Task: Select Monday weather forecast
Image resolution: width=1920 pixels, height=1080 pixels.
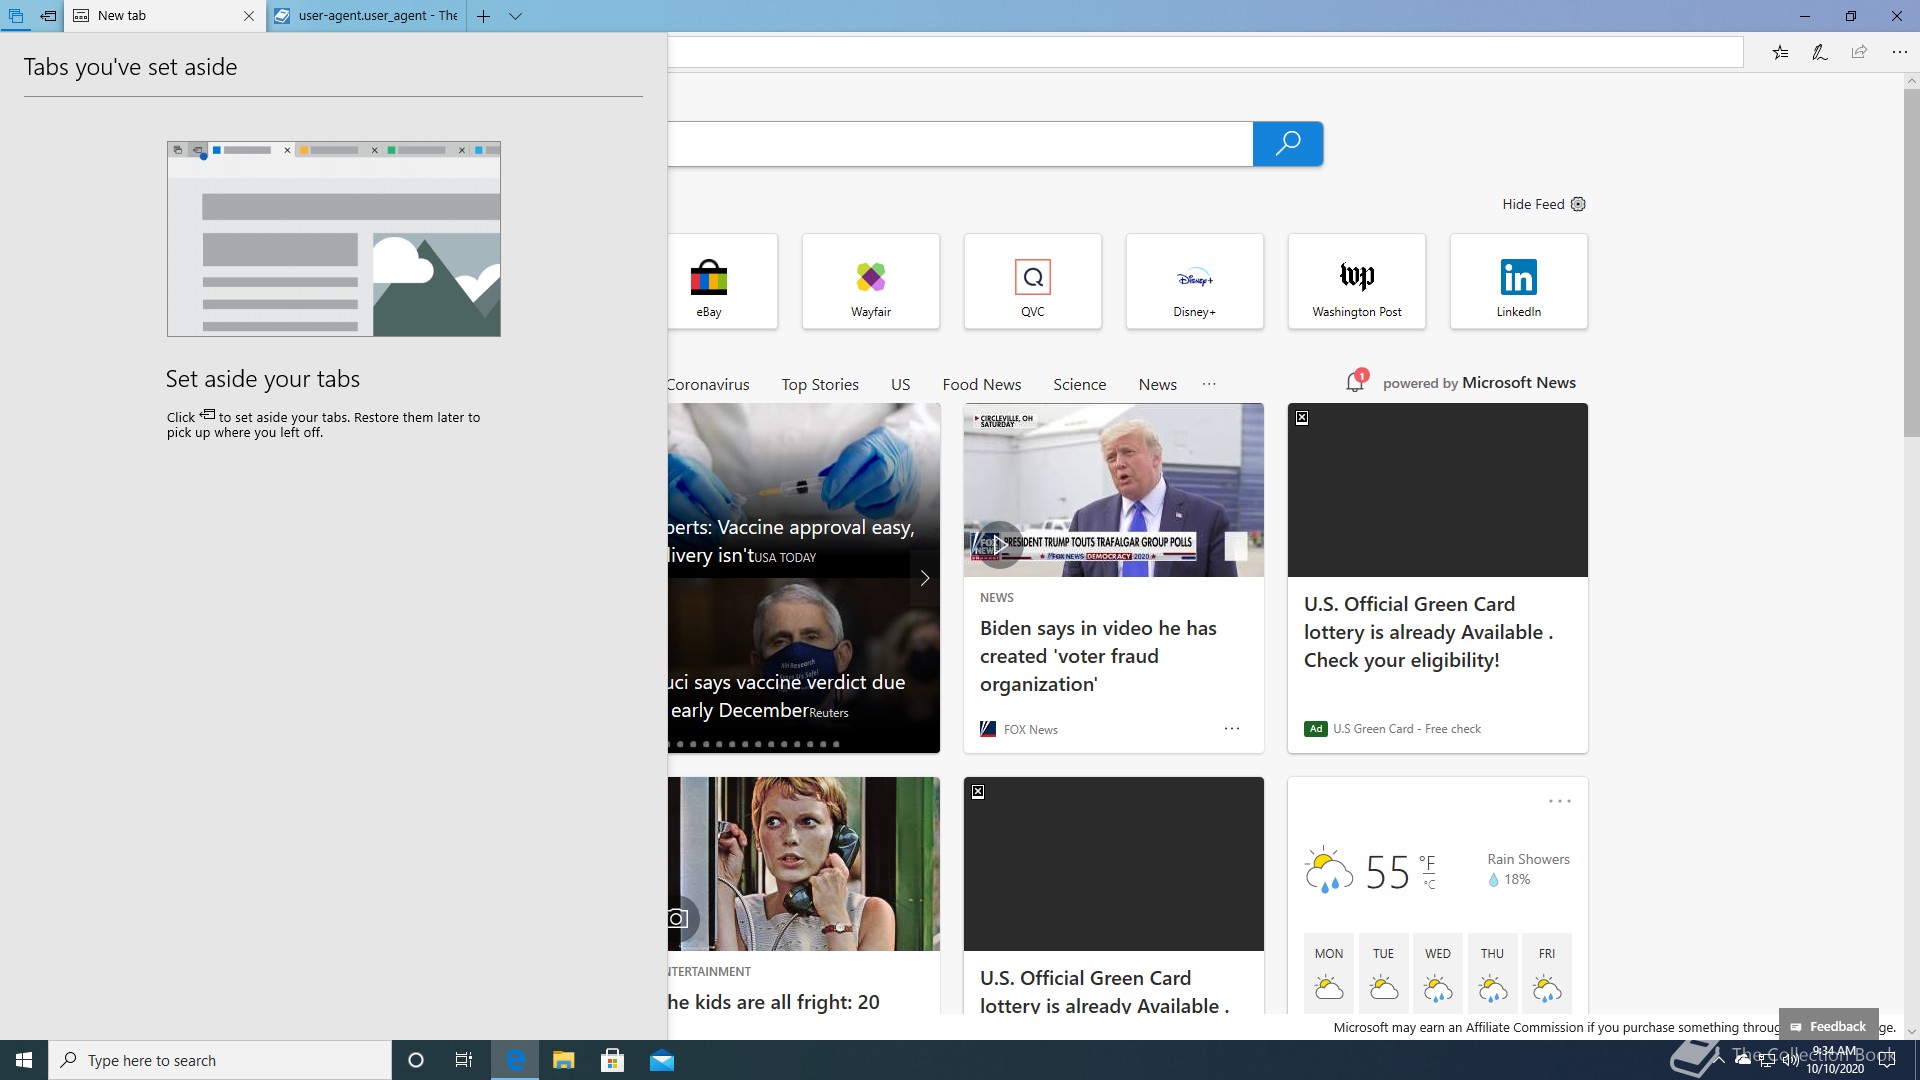Action: click(1329, 972)
